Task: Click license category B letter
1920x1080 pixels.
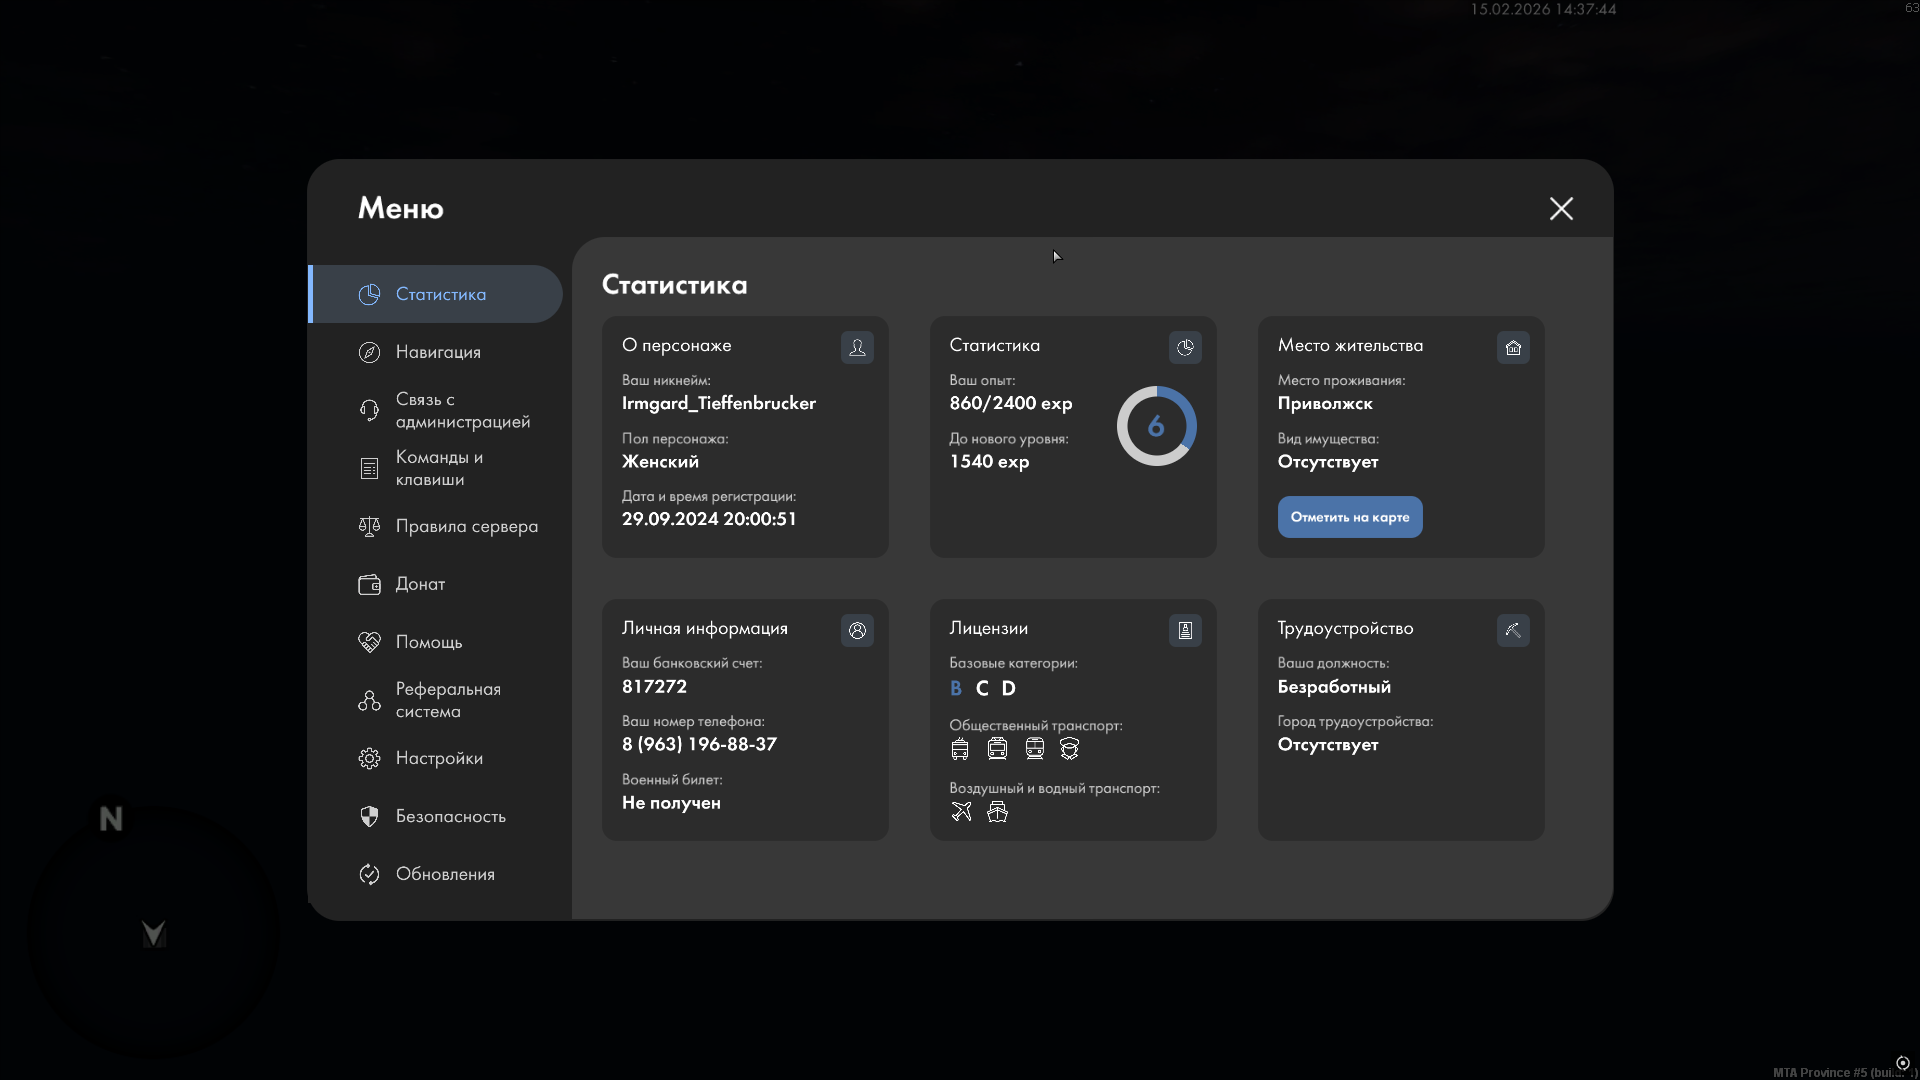Action: 956,688
